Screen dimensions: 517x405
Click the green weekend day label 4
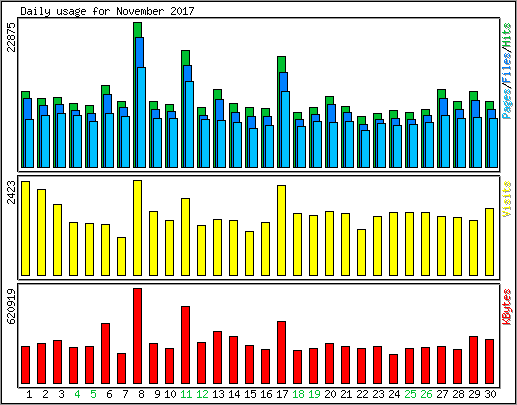[x=77, y=394]
